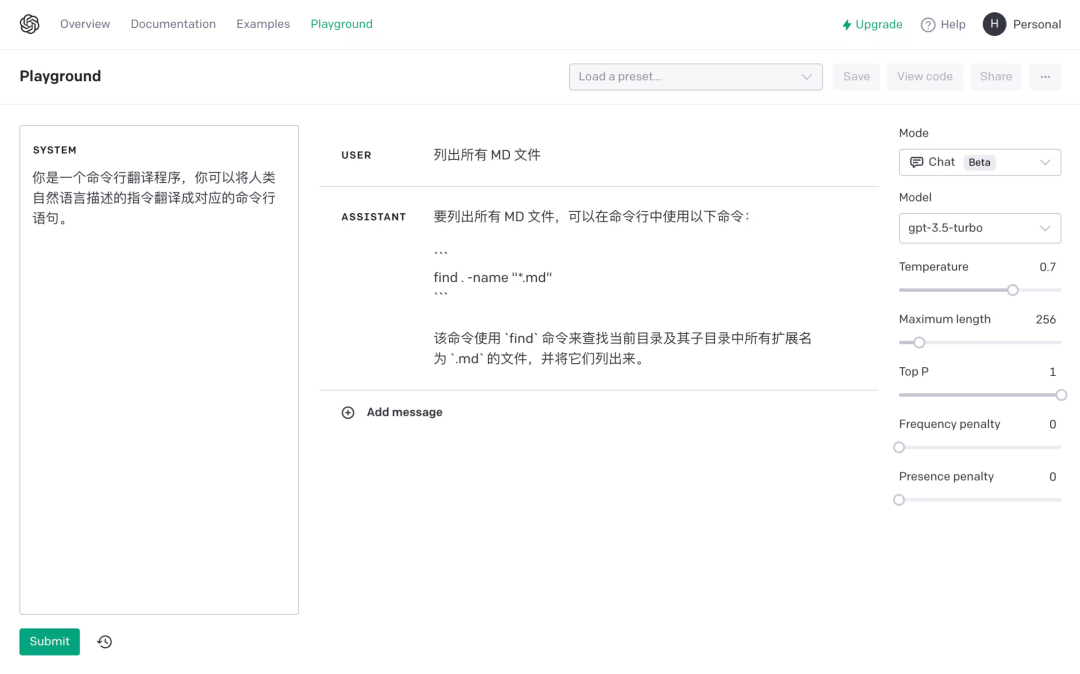Click the Add message plus icon
Image resolution: width=1080 pixels, height=674 pixels.
(x=348, y=411)
